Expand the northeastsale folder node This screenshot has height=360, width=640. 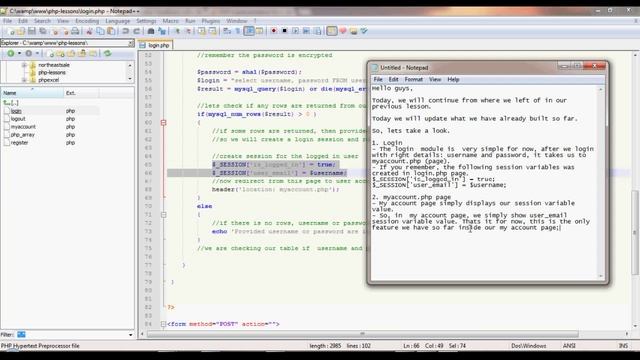[x=24, y=65]
